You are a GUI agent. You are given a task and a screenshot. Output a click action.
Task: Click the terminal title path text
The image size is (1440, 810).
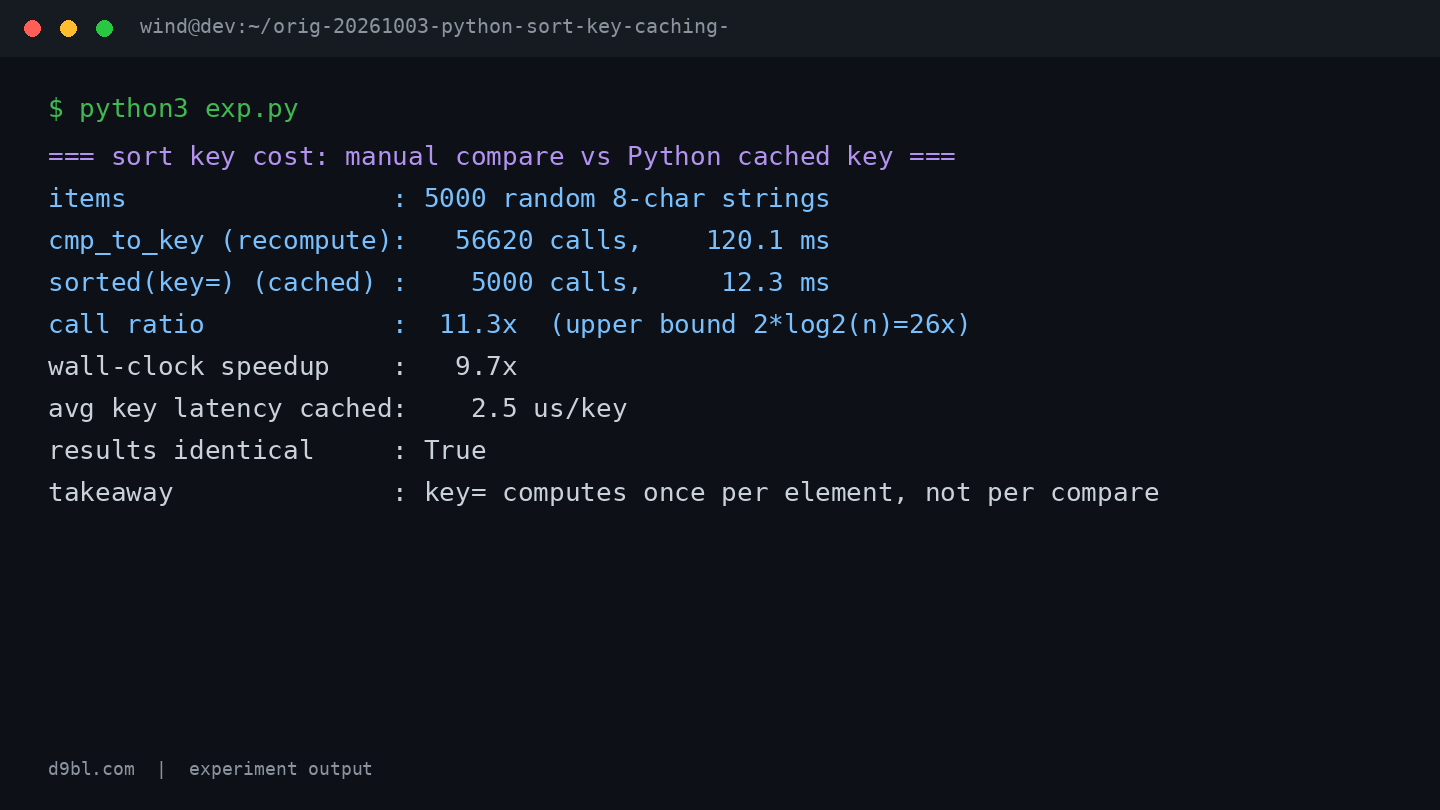pos(434,27)
